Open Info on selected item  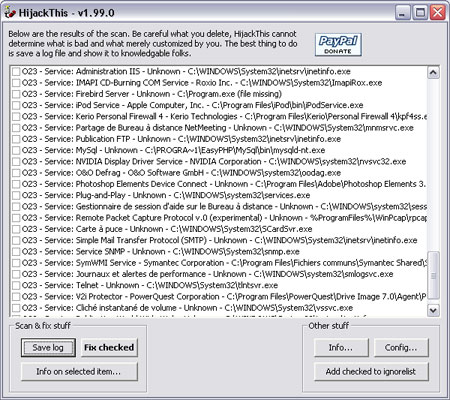79,371
